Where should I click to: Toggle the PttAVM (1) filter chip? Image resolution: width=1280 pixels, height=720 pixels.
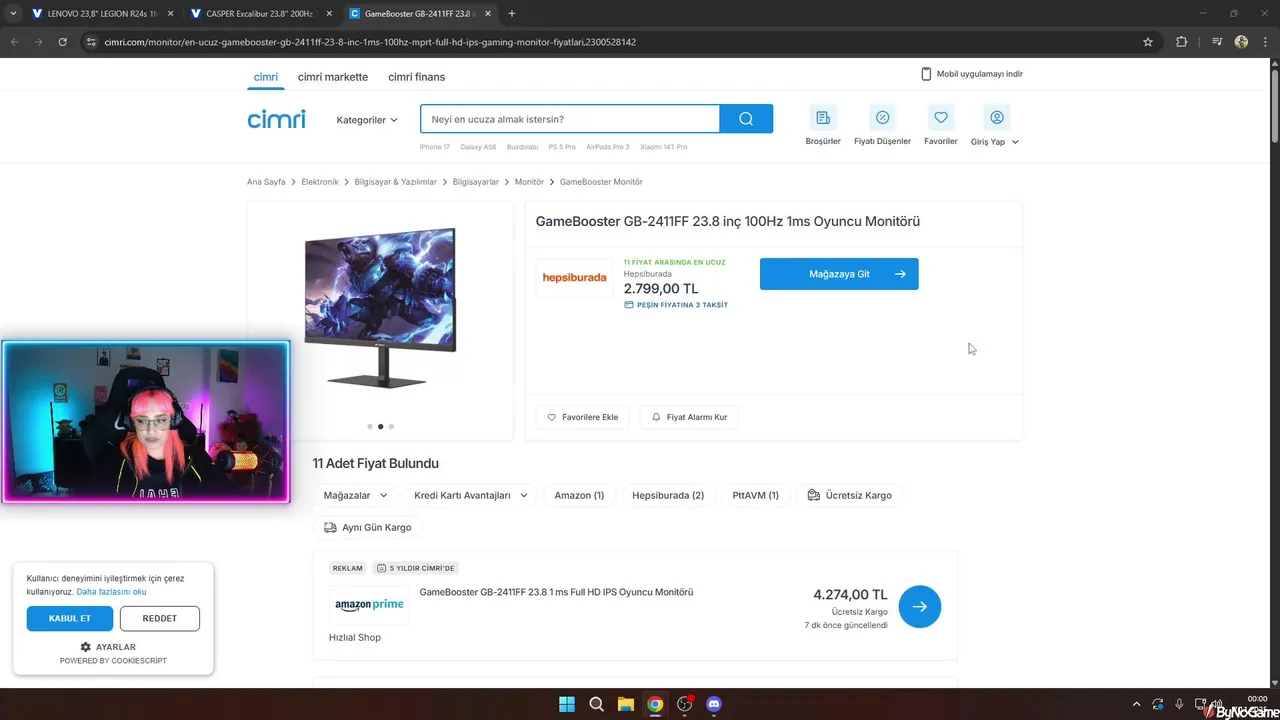tap(755, 495)
